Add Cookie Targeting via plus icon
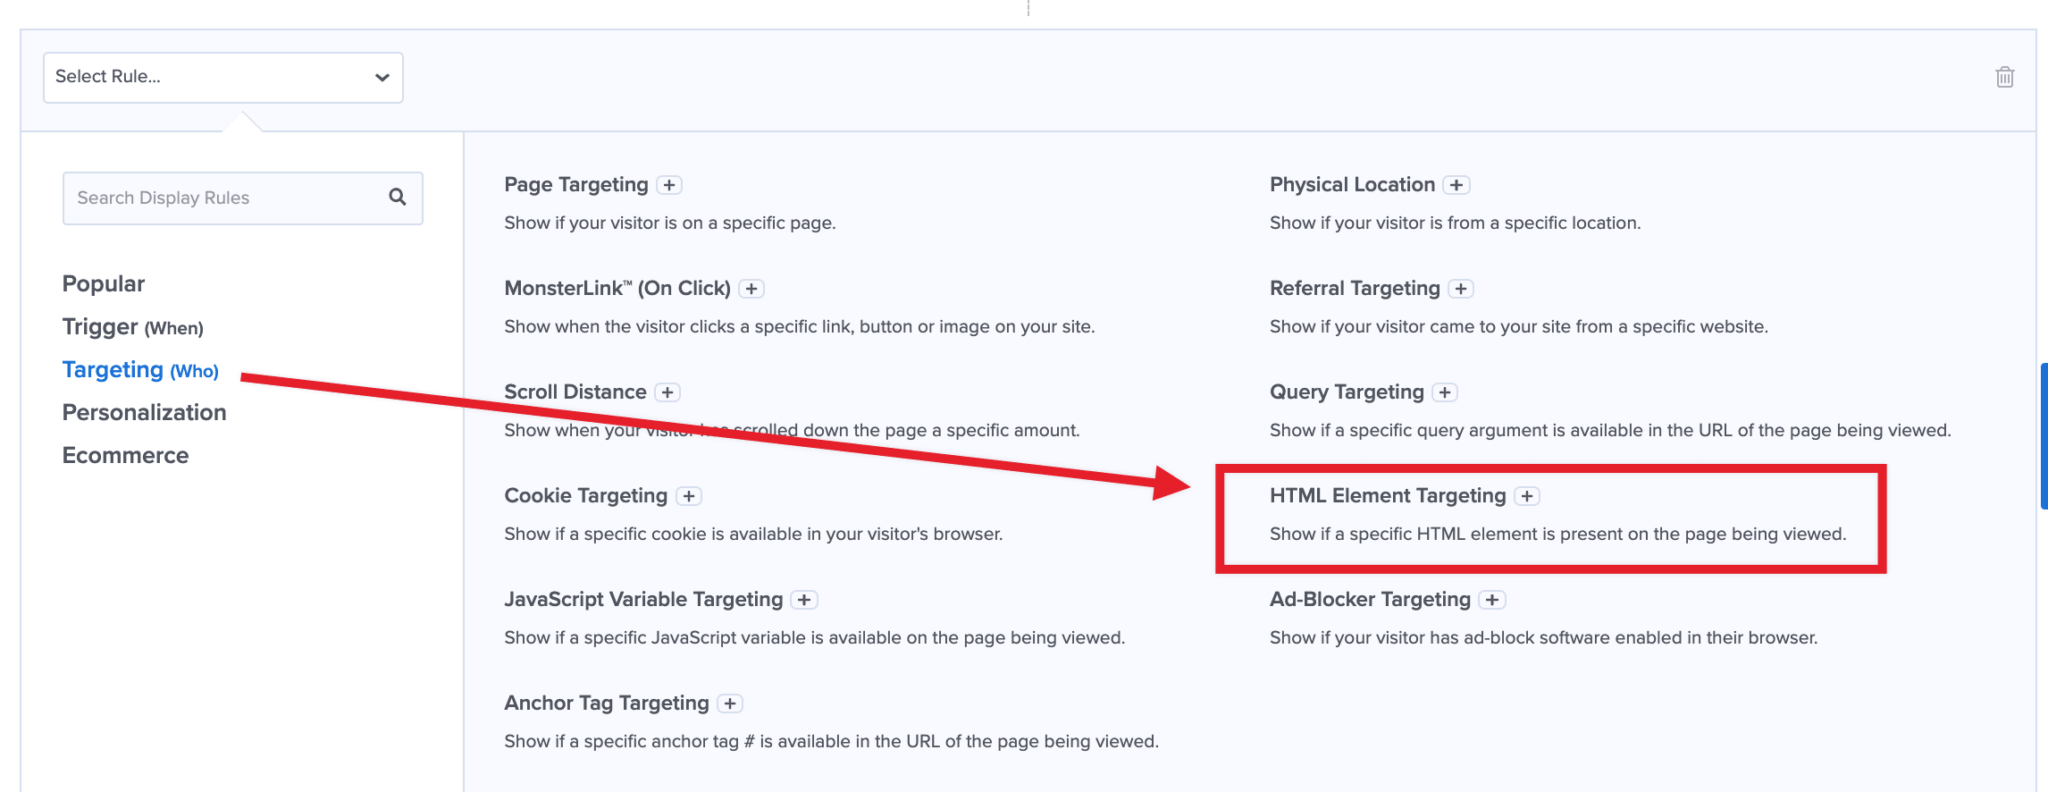This screenshot has height=792, width=2048. coord(689,495)
